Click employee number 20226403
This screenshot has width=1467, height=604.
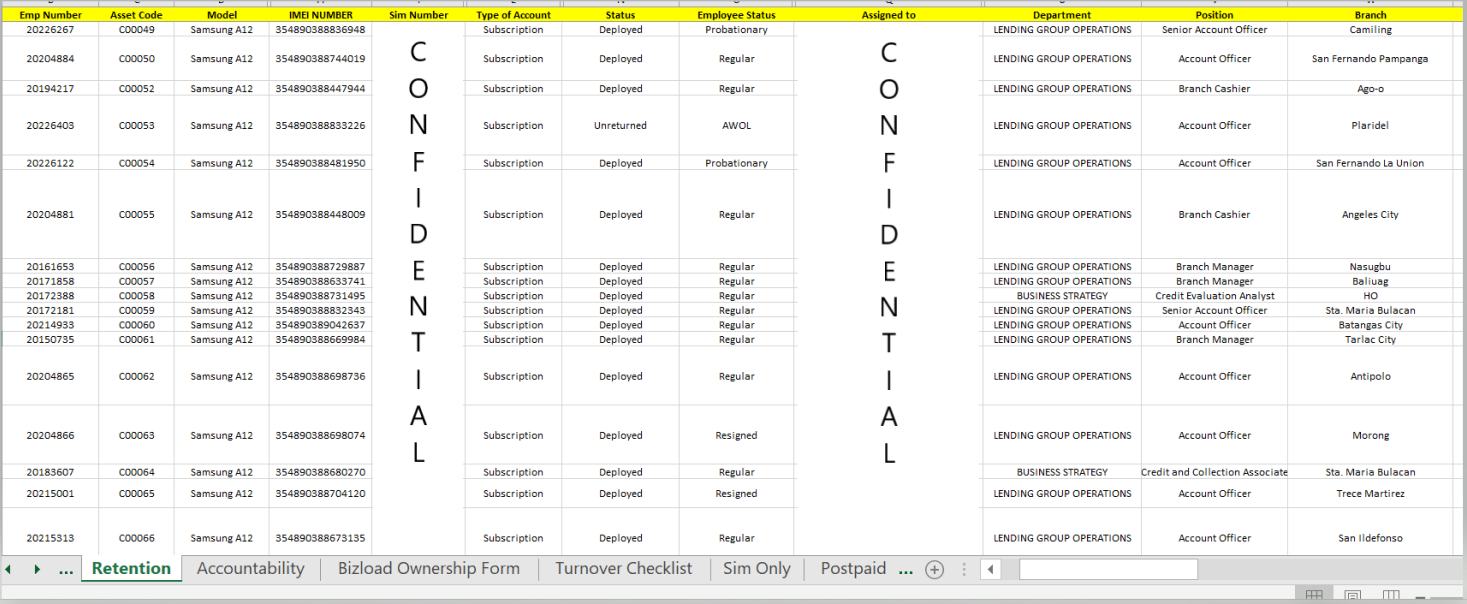point(50,126)
